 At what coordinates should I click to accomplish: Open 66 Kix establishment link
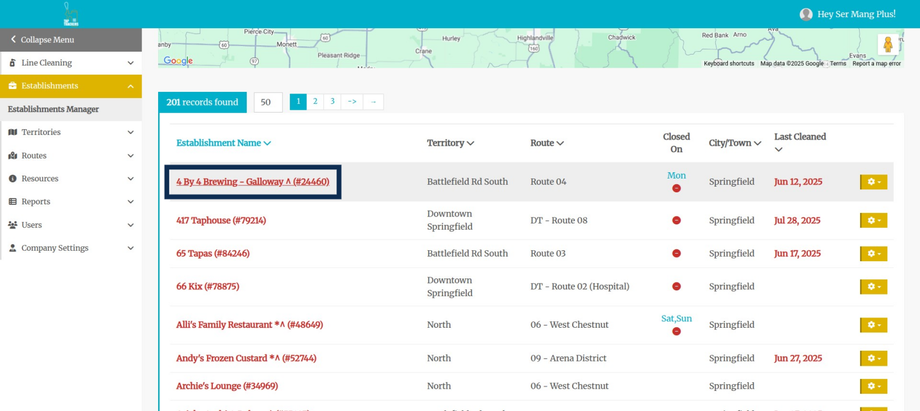[208, 287]
